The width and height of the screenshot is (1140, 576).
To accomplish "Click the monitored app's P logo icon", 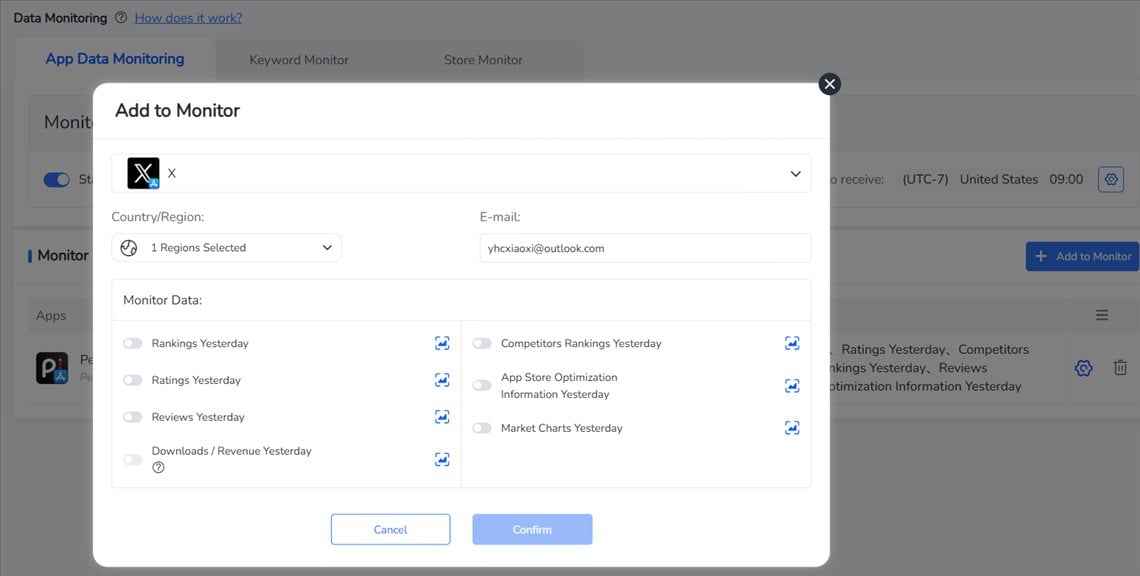I will tap(52, 368).
